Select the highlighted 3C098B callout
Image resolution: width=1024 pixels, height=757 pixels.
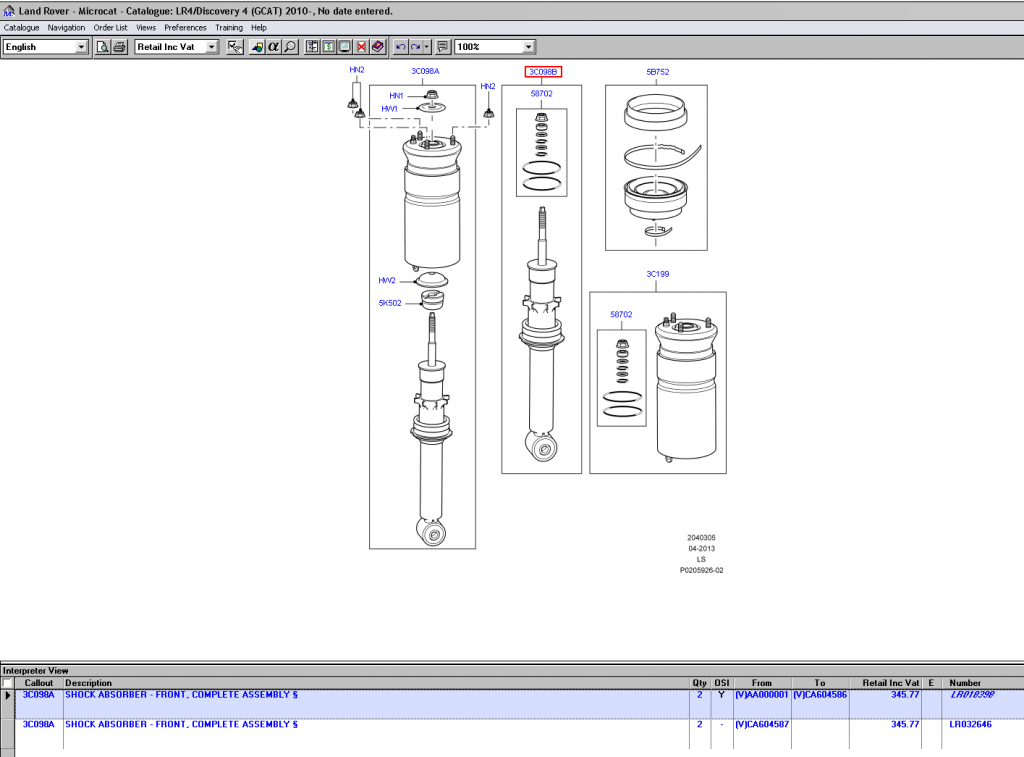(543, 72)
